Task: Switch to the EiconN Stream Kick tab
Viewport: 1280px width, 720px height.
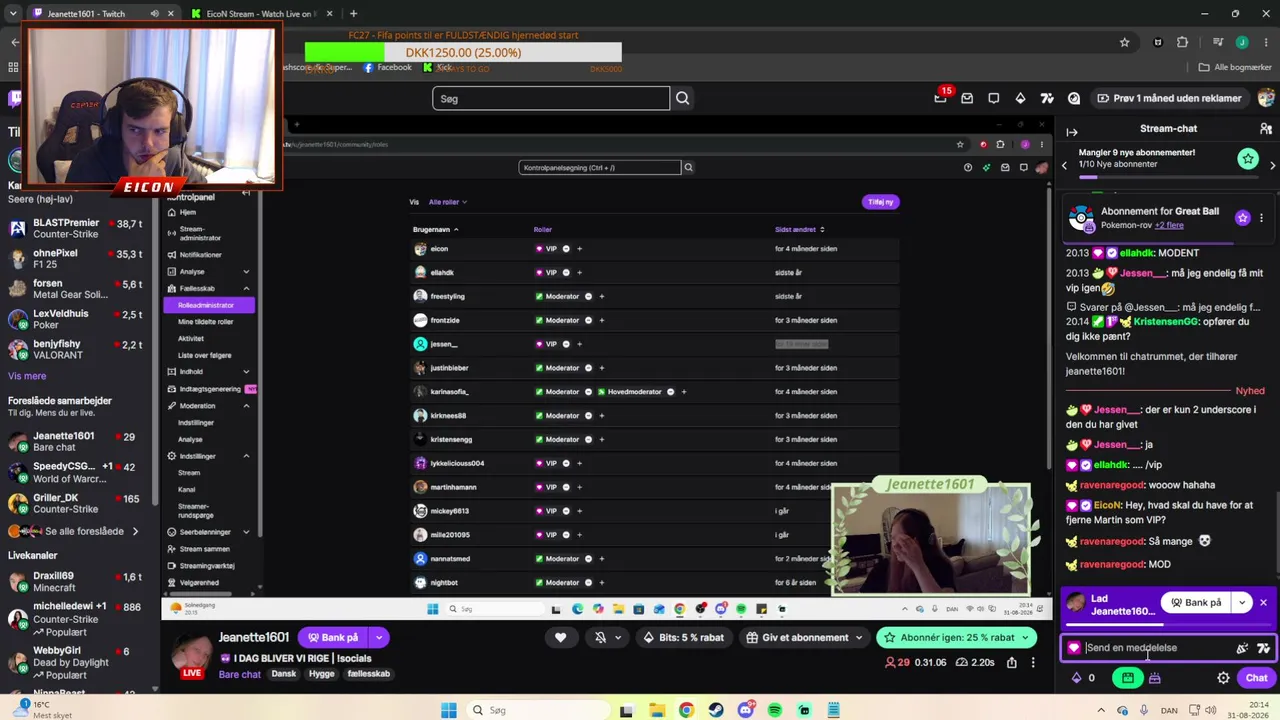Action: point(262,14)
